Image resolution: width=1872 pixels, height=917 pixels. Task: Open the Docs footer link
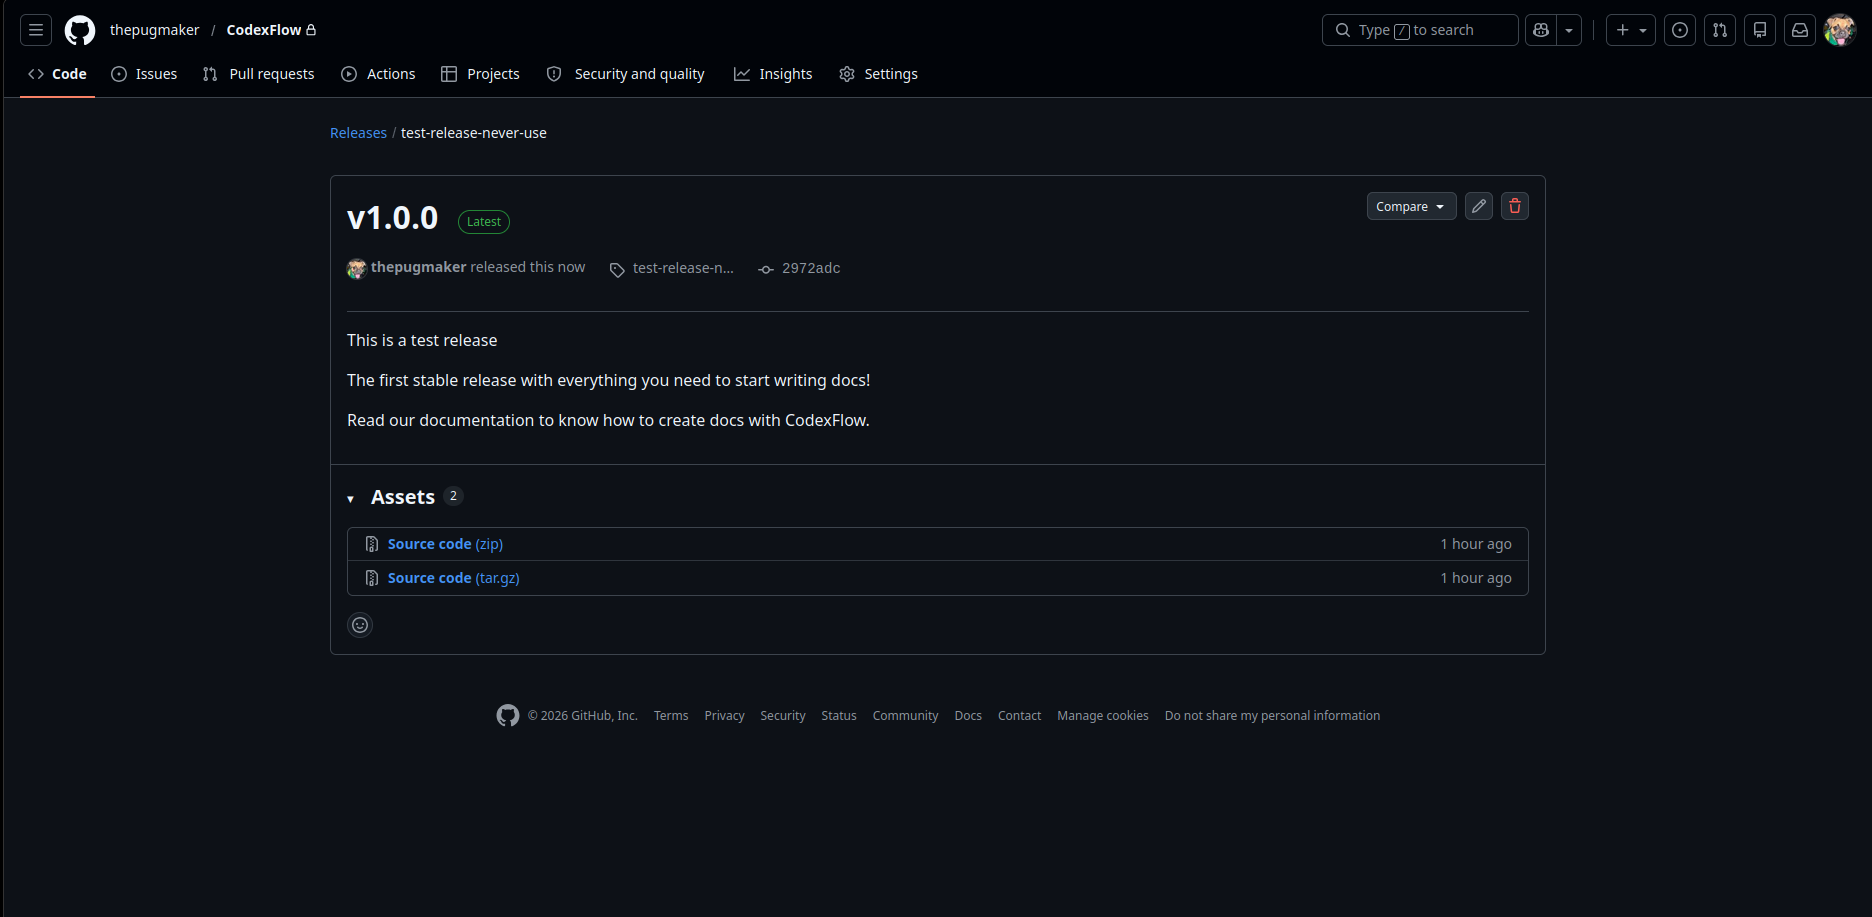click(x=968, y=716)
